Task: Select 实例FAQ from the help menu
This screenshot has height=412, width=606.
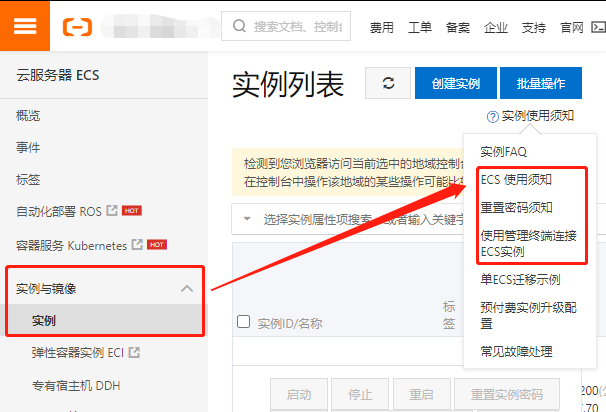Action: point(503,152)
